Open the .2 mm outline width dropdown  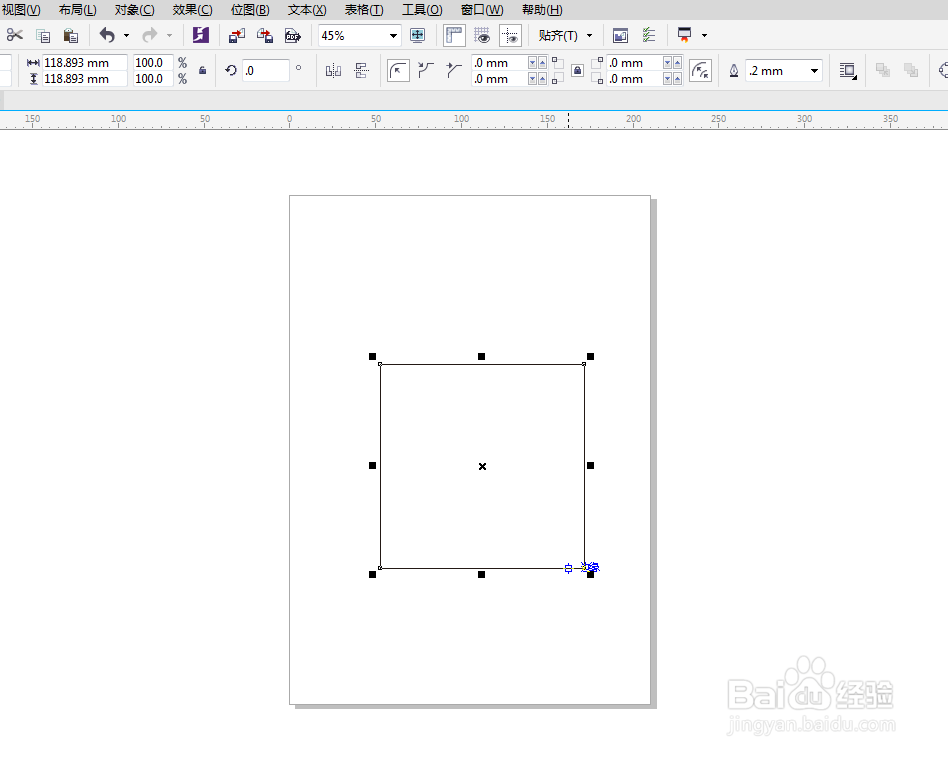click(814, 71)
